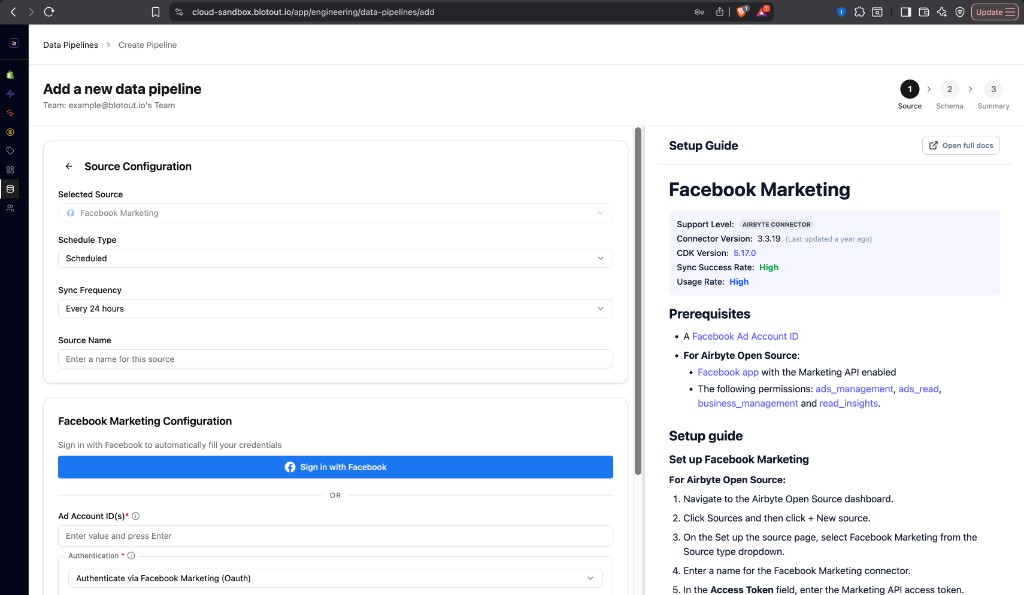Open the read_insights permission link
Screen dimensions: 1024x595
coord(848,404)
